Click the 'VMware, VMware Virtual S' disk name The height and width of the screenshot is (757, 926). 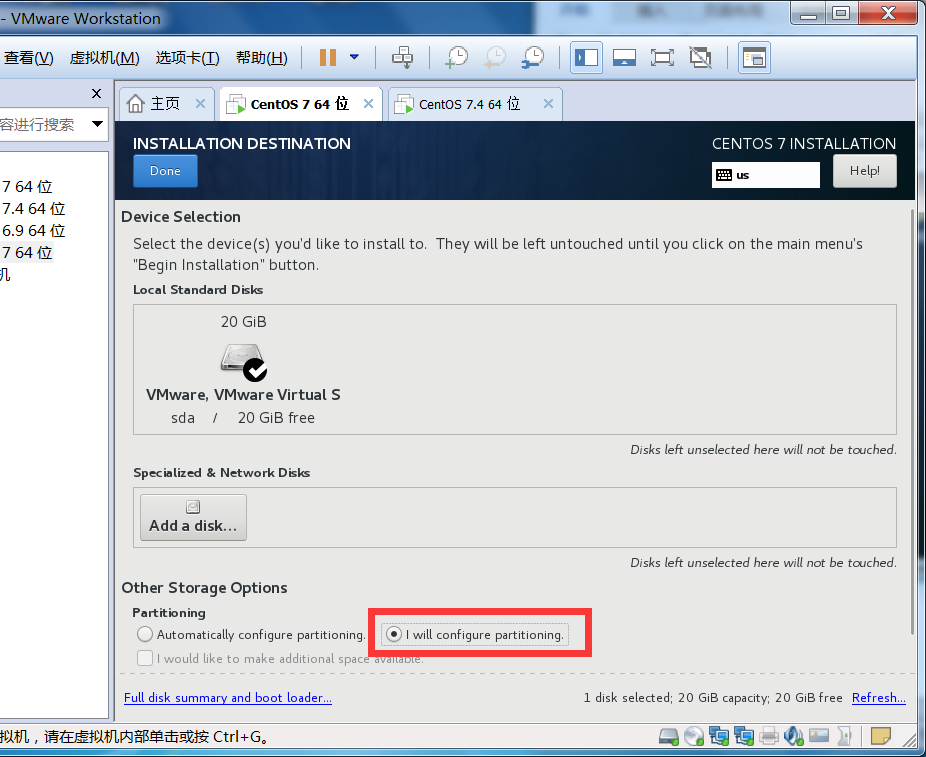pos(243,394)
